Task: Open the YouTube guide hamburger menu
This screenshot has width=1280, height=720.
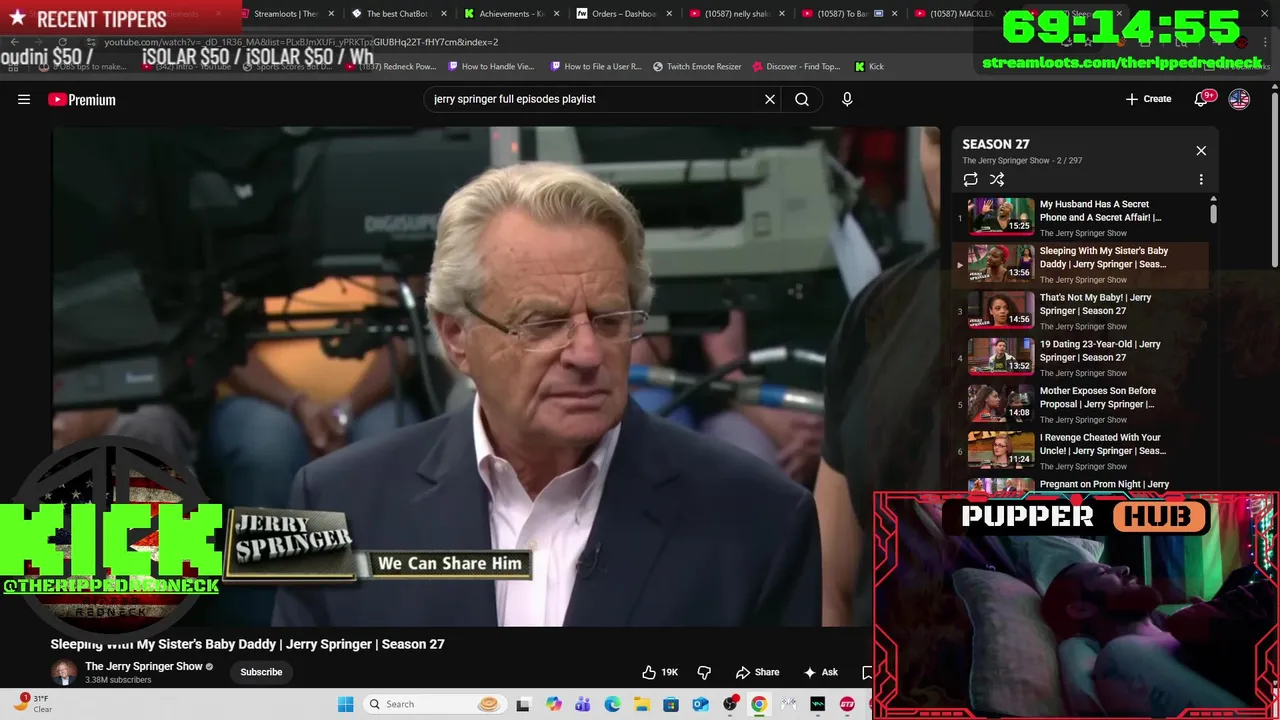Action: coord(24,99)
